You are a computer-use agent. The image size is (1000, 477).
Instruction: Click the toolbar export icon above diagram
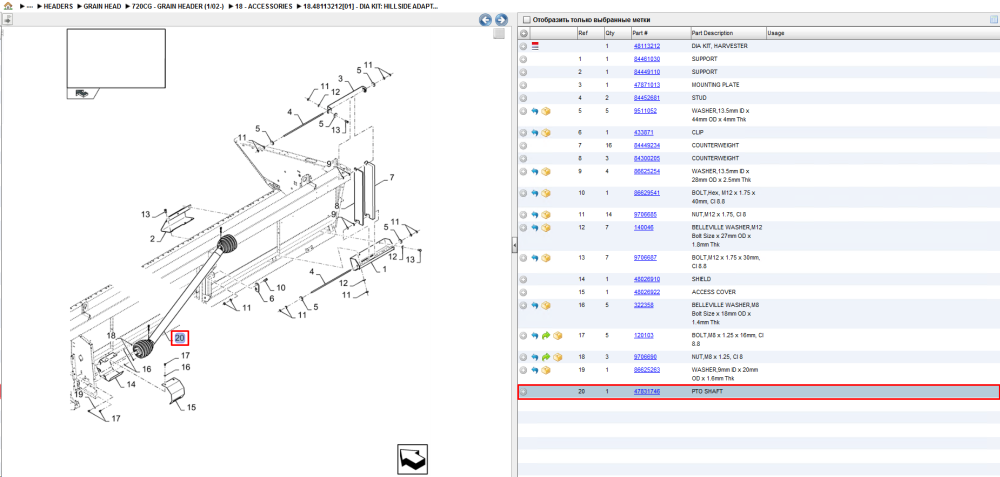tap(8, 20)
